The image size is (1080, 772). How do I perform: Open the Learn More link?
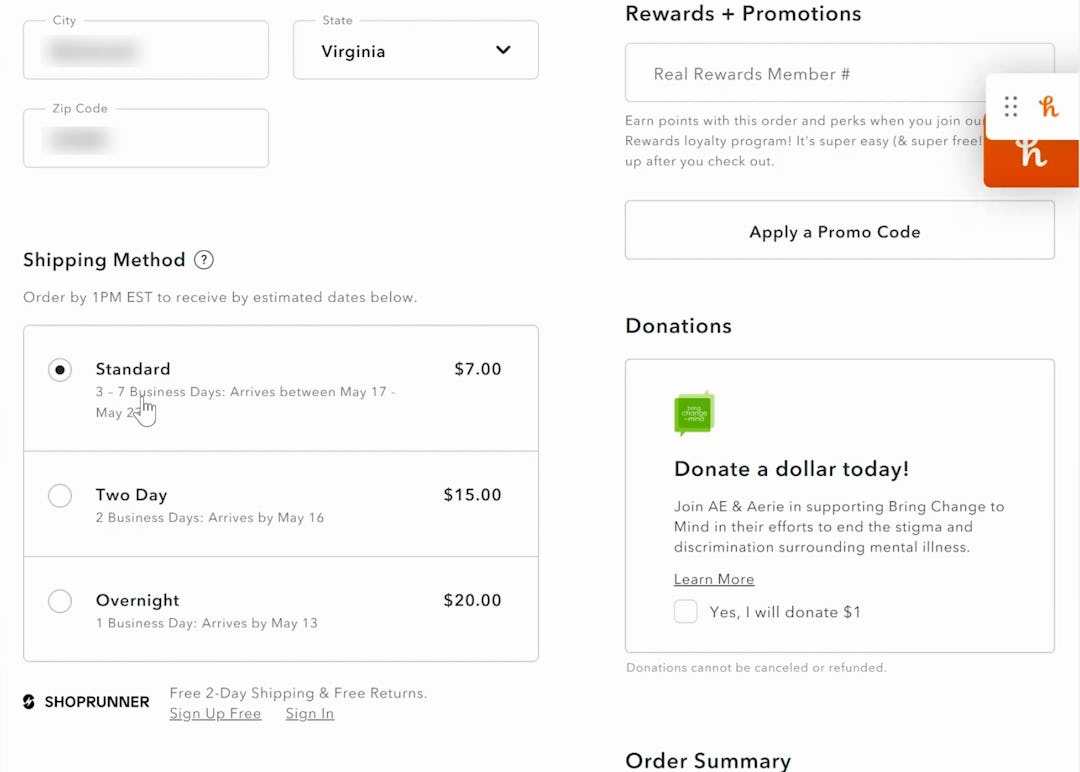(713, 579)
